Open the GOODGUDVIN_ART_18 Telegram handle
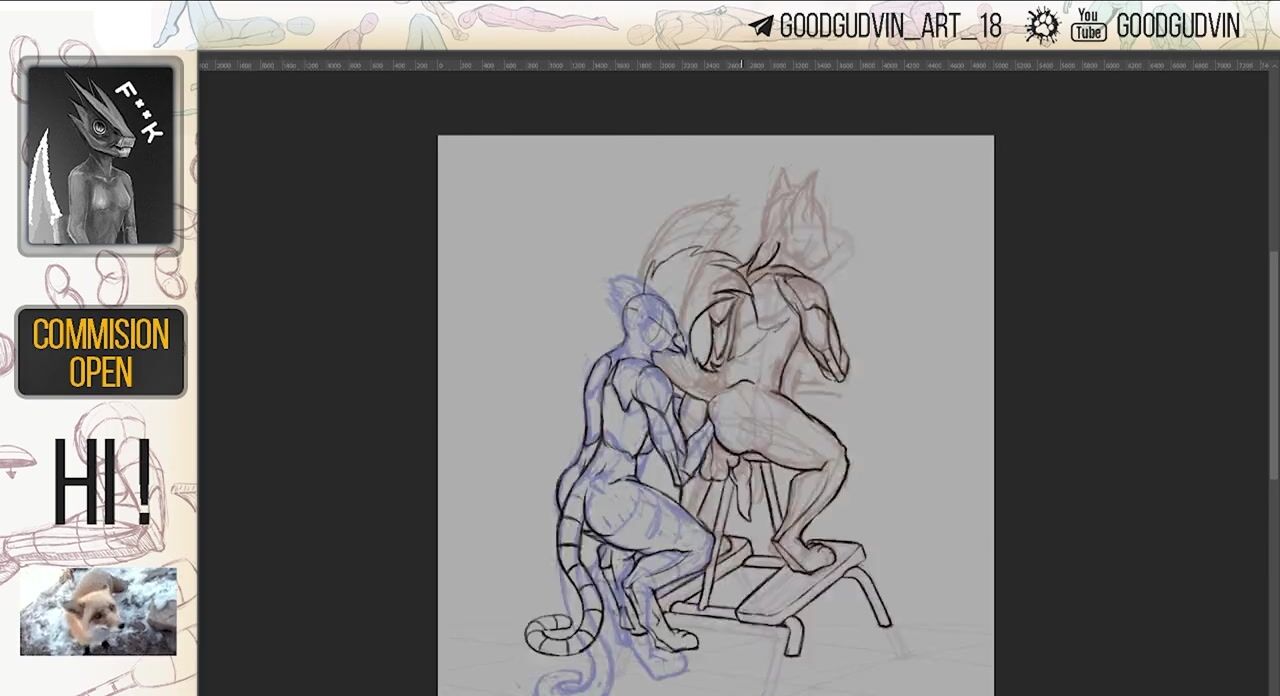 tap(890, 27)
